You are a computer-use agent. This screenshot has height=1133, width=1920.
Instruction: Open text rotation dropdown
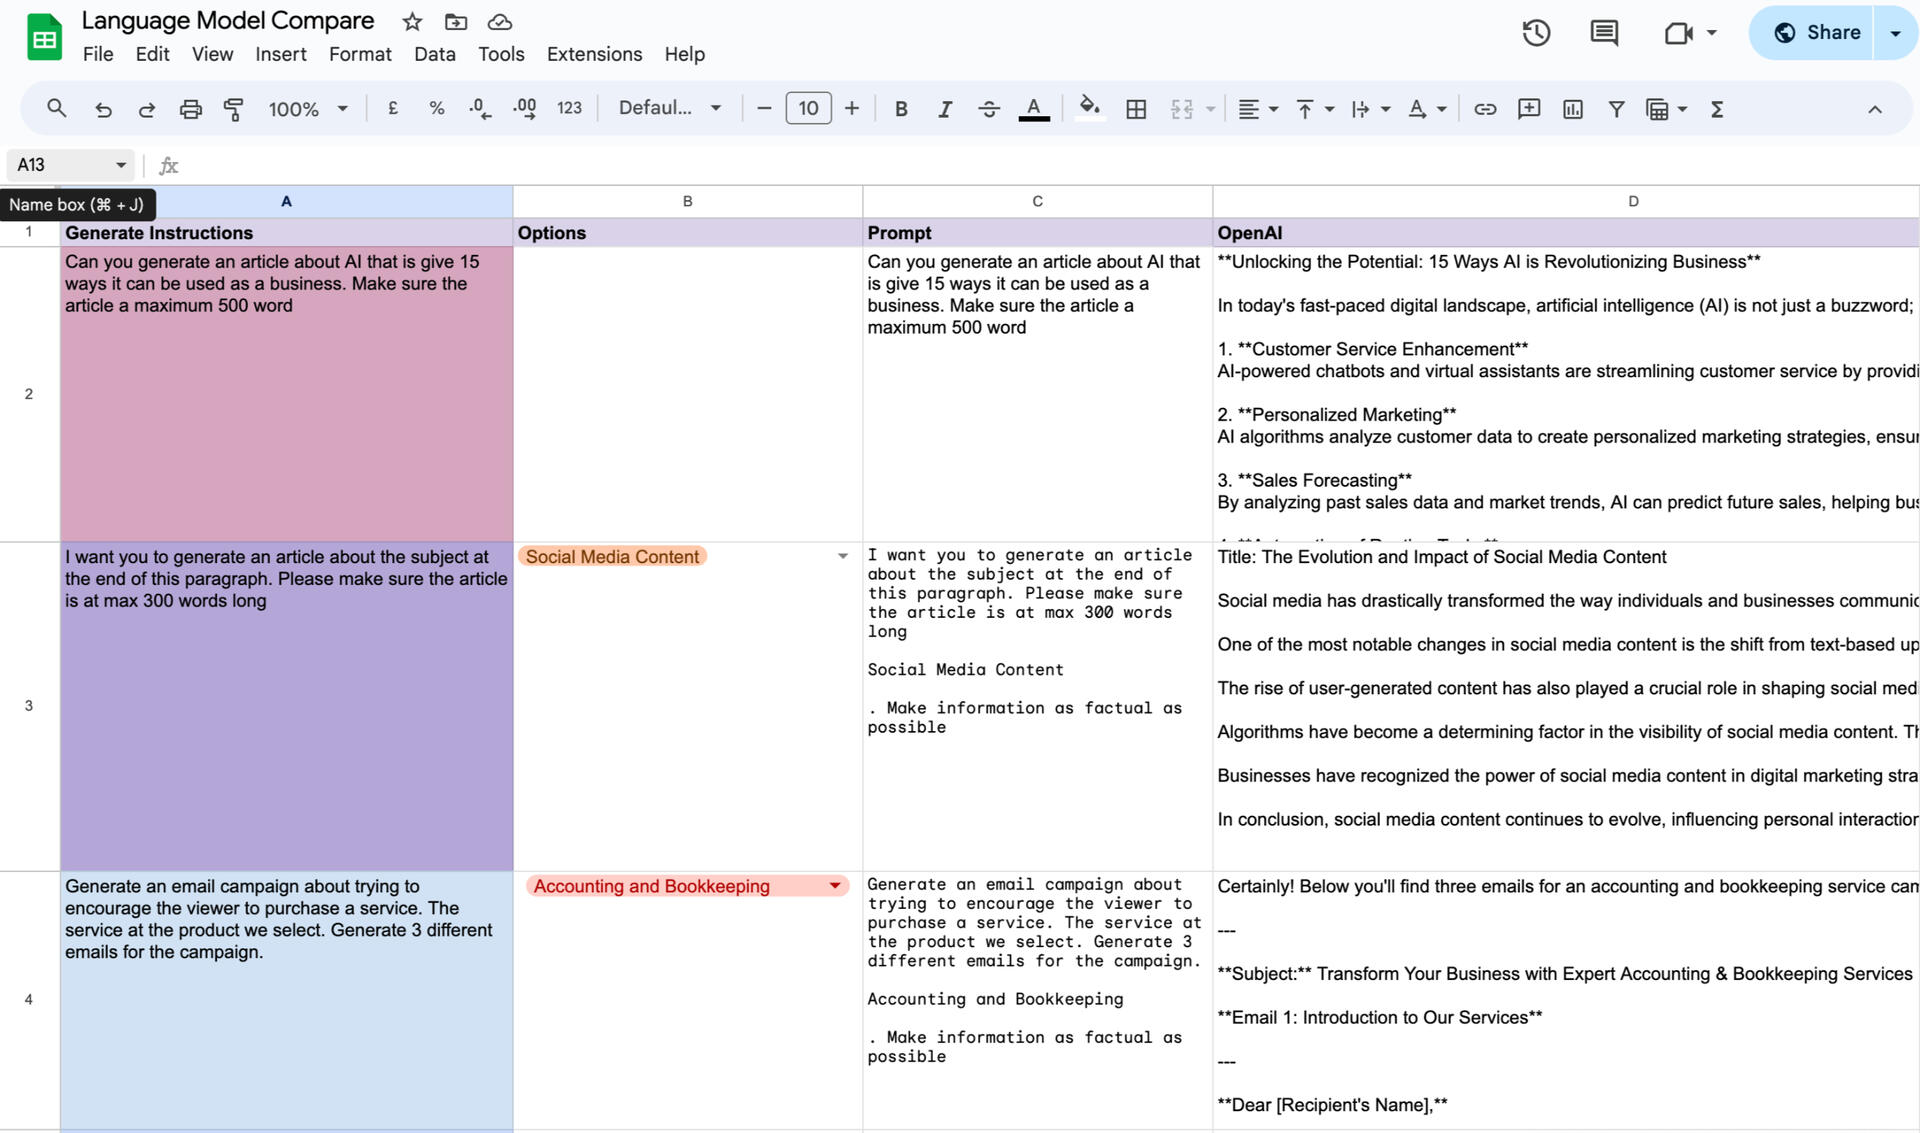(x=1427, y=109)
